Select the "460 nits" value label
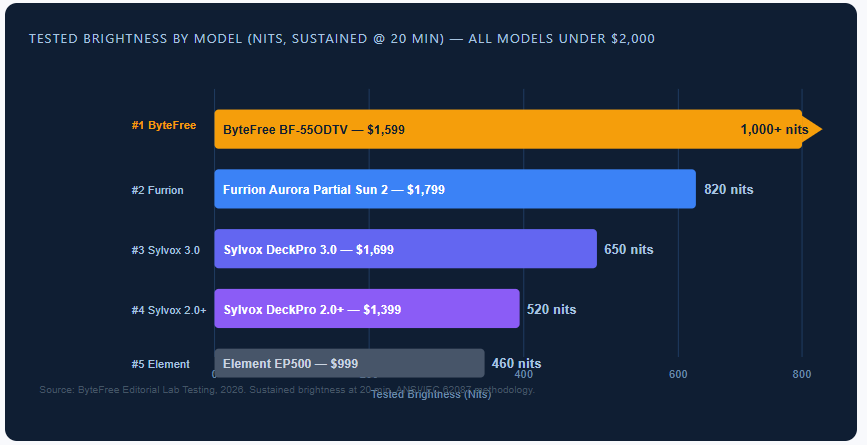This screenshot has height=445, width=867. pos(516,363)
